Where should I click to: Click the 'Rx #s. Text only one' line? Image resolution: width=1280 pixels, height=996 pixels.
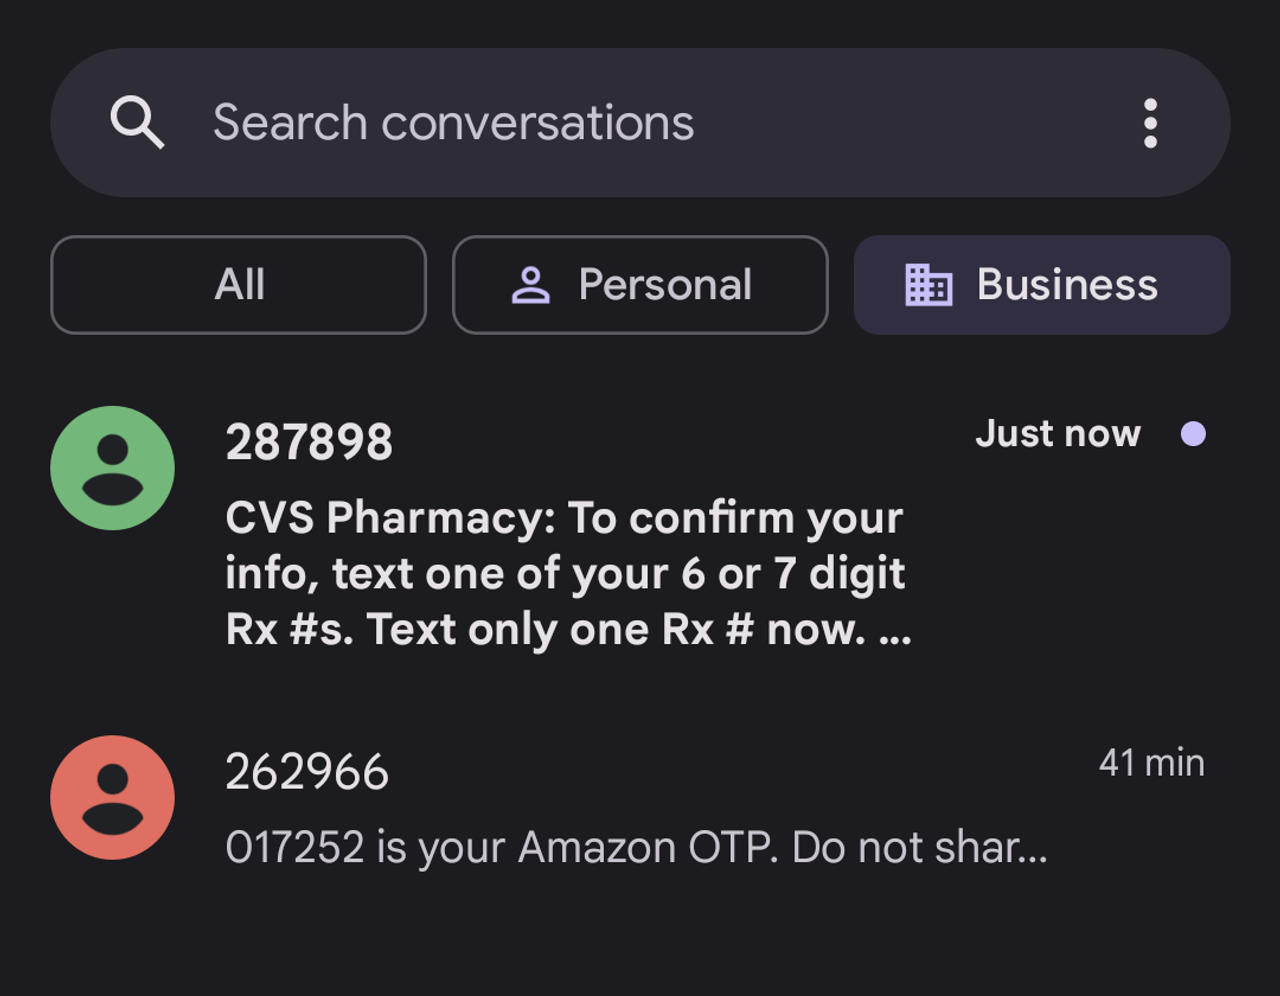[545, 630]
